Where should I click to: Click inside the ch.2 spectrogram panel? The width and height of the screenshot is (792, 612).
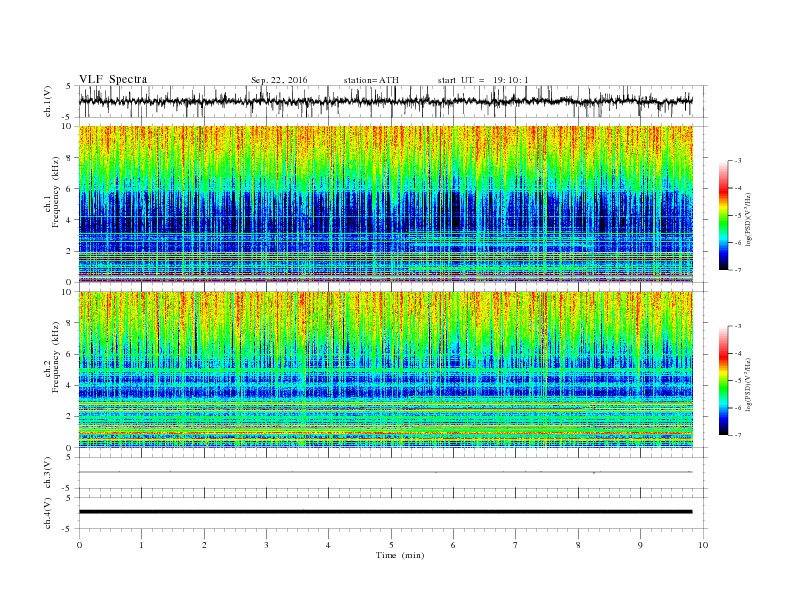385,369
